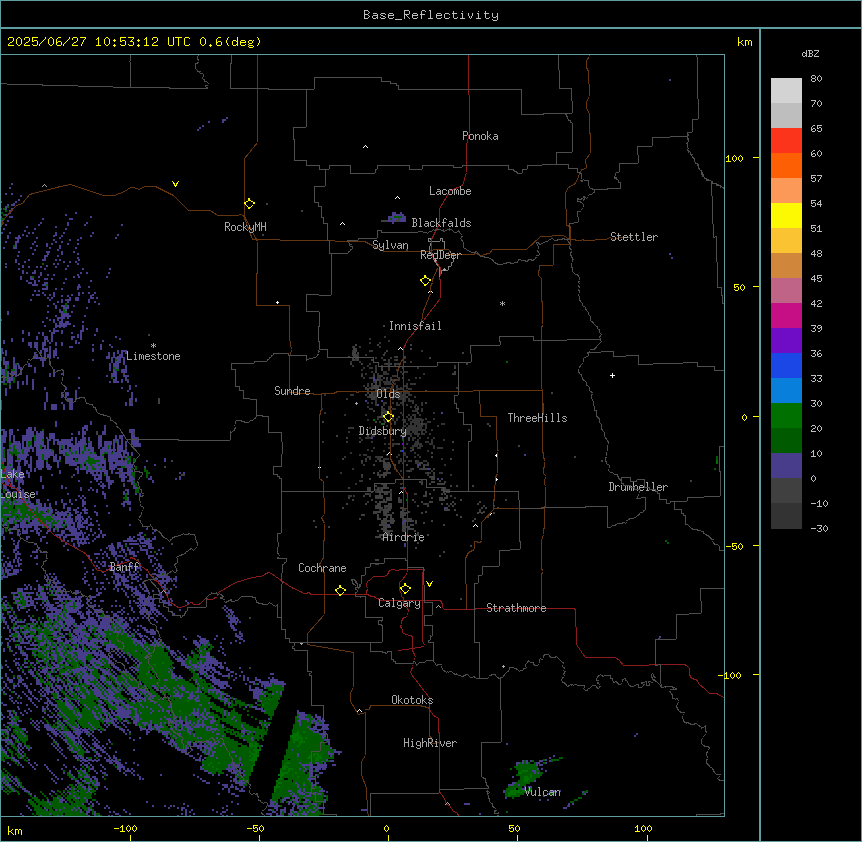Pick the red 65-60 dBZ swatch

[786, 141]
